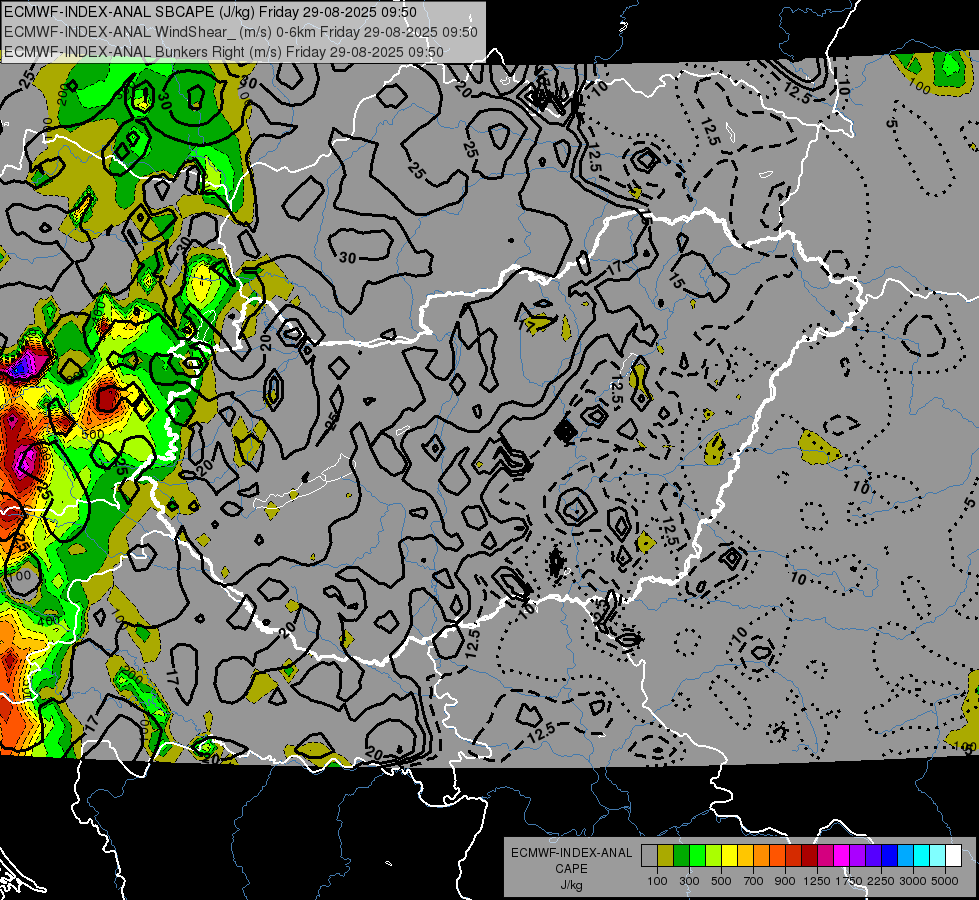Viewport: 979px width, 900px height.
Task: Click the pale cyan swatch before 5000
Action: [x=938, y=856]
